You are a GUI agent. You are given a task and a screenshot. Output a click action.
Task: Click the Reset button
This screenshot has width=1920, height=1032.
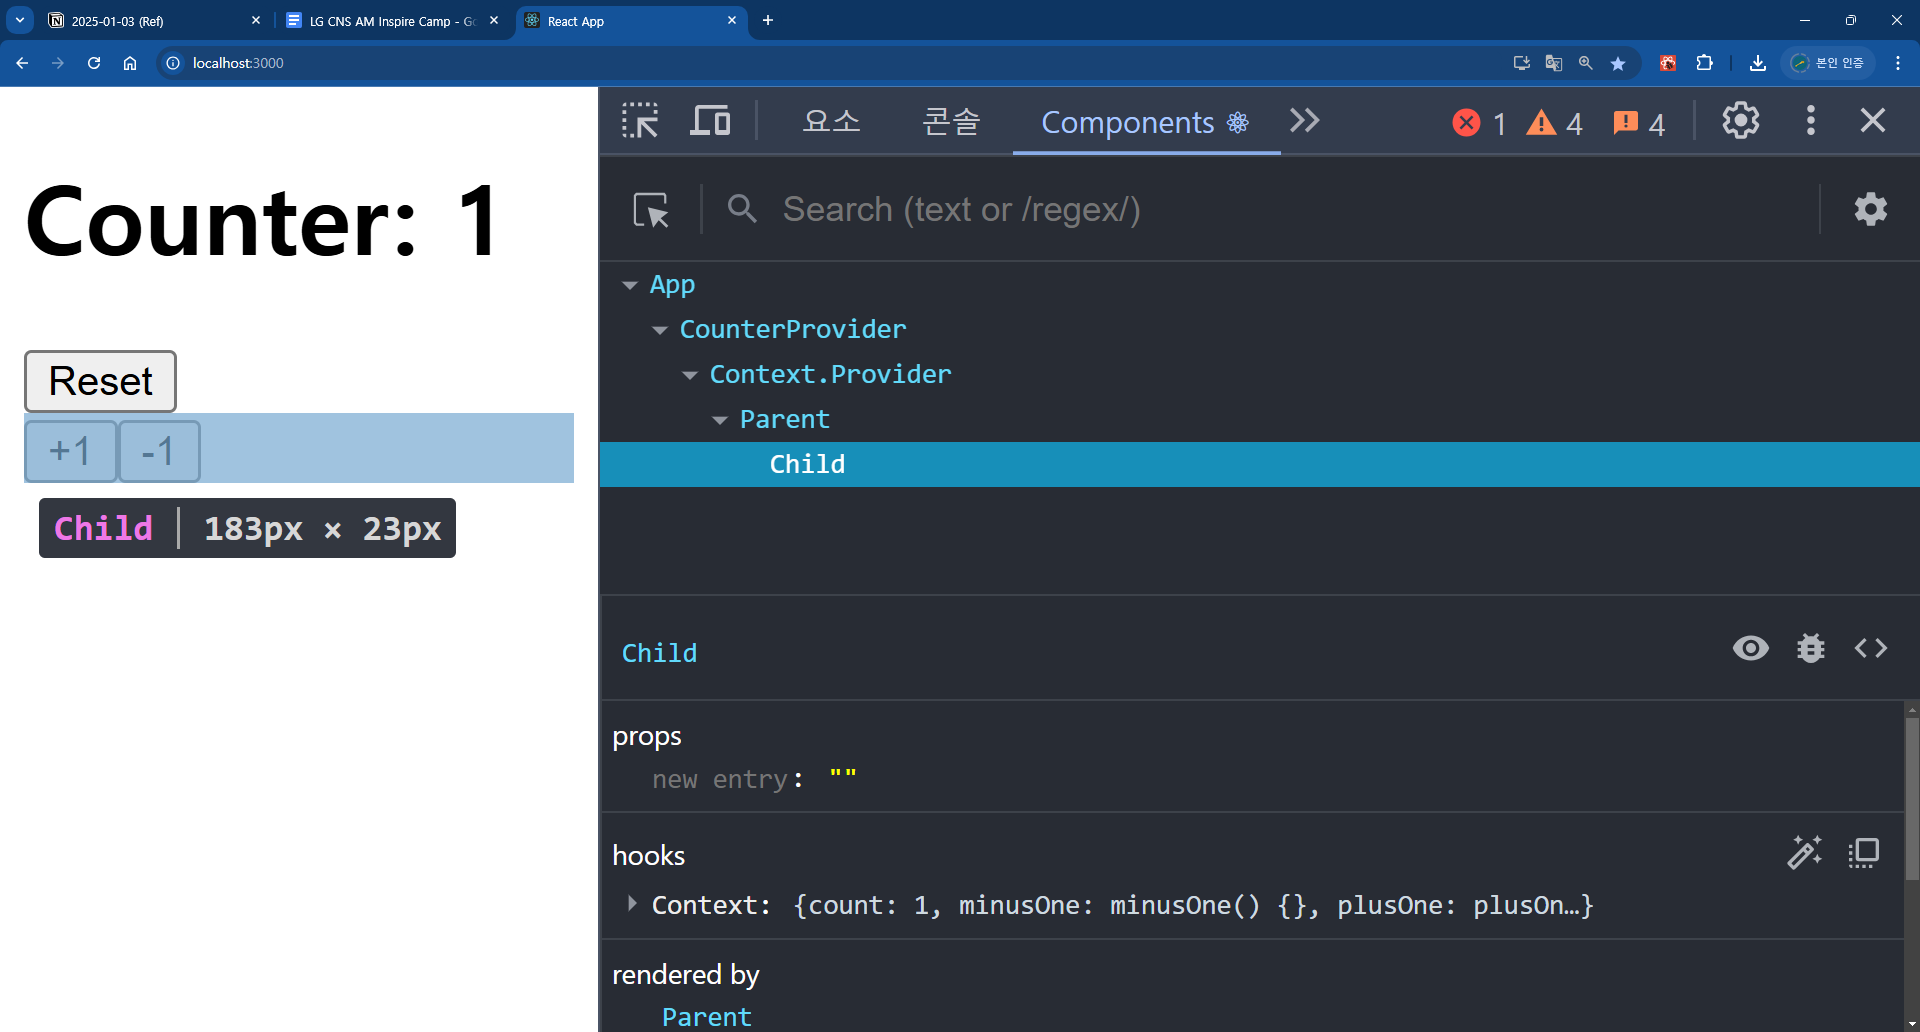100,381
